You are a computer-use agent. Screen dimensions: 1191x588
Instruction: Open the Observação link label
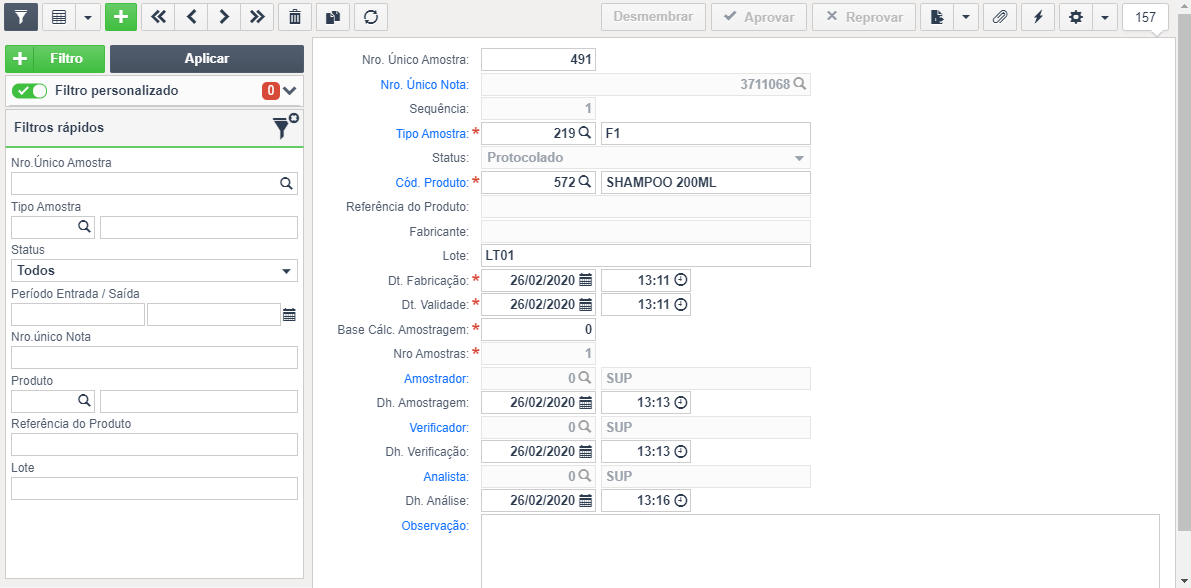click(434, 526)
